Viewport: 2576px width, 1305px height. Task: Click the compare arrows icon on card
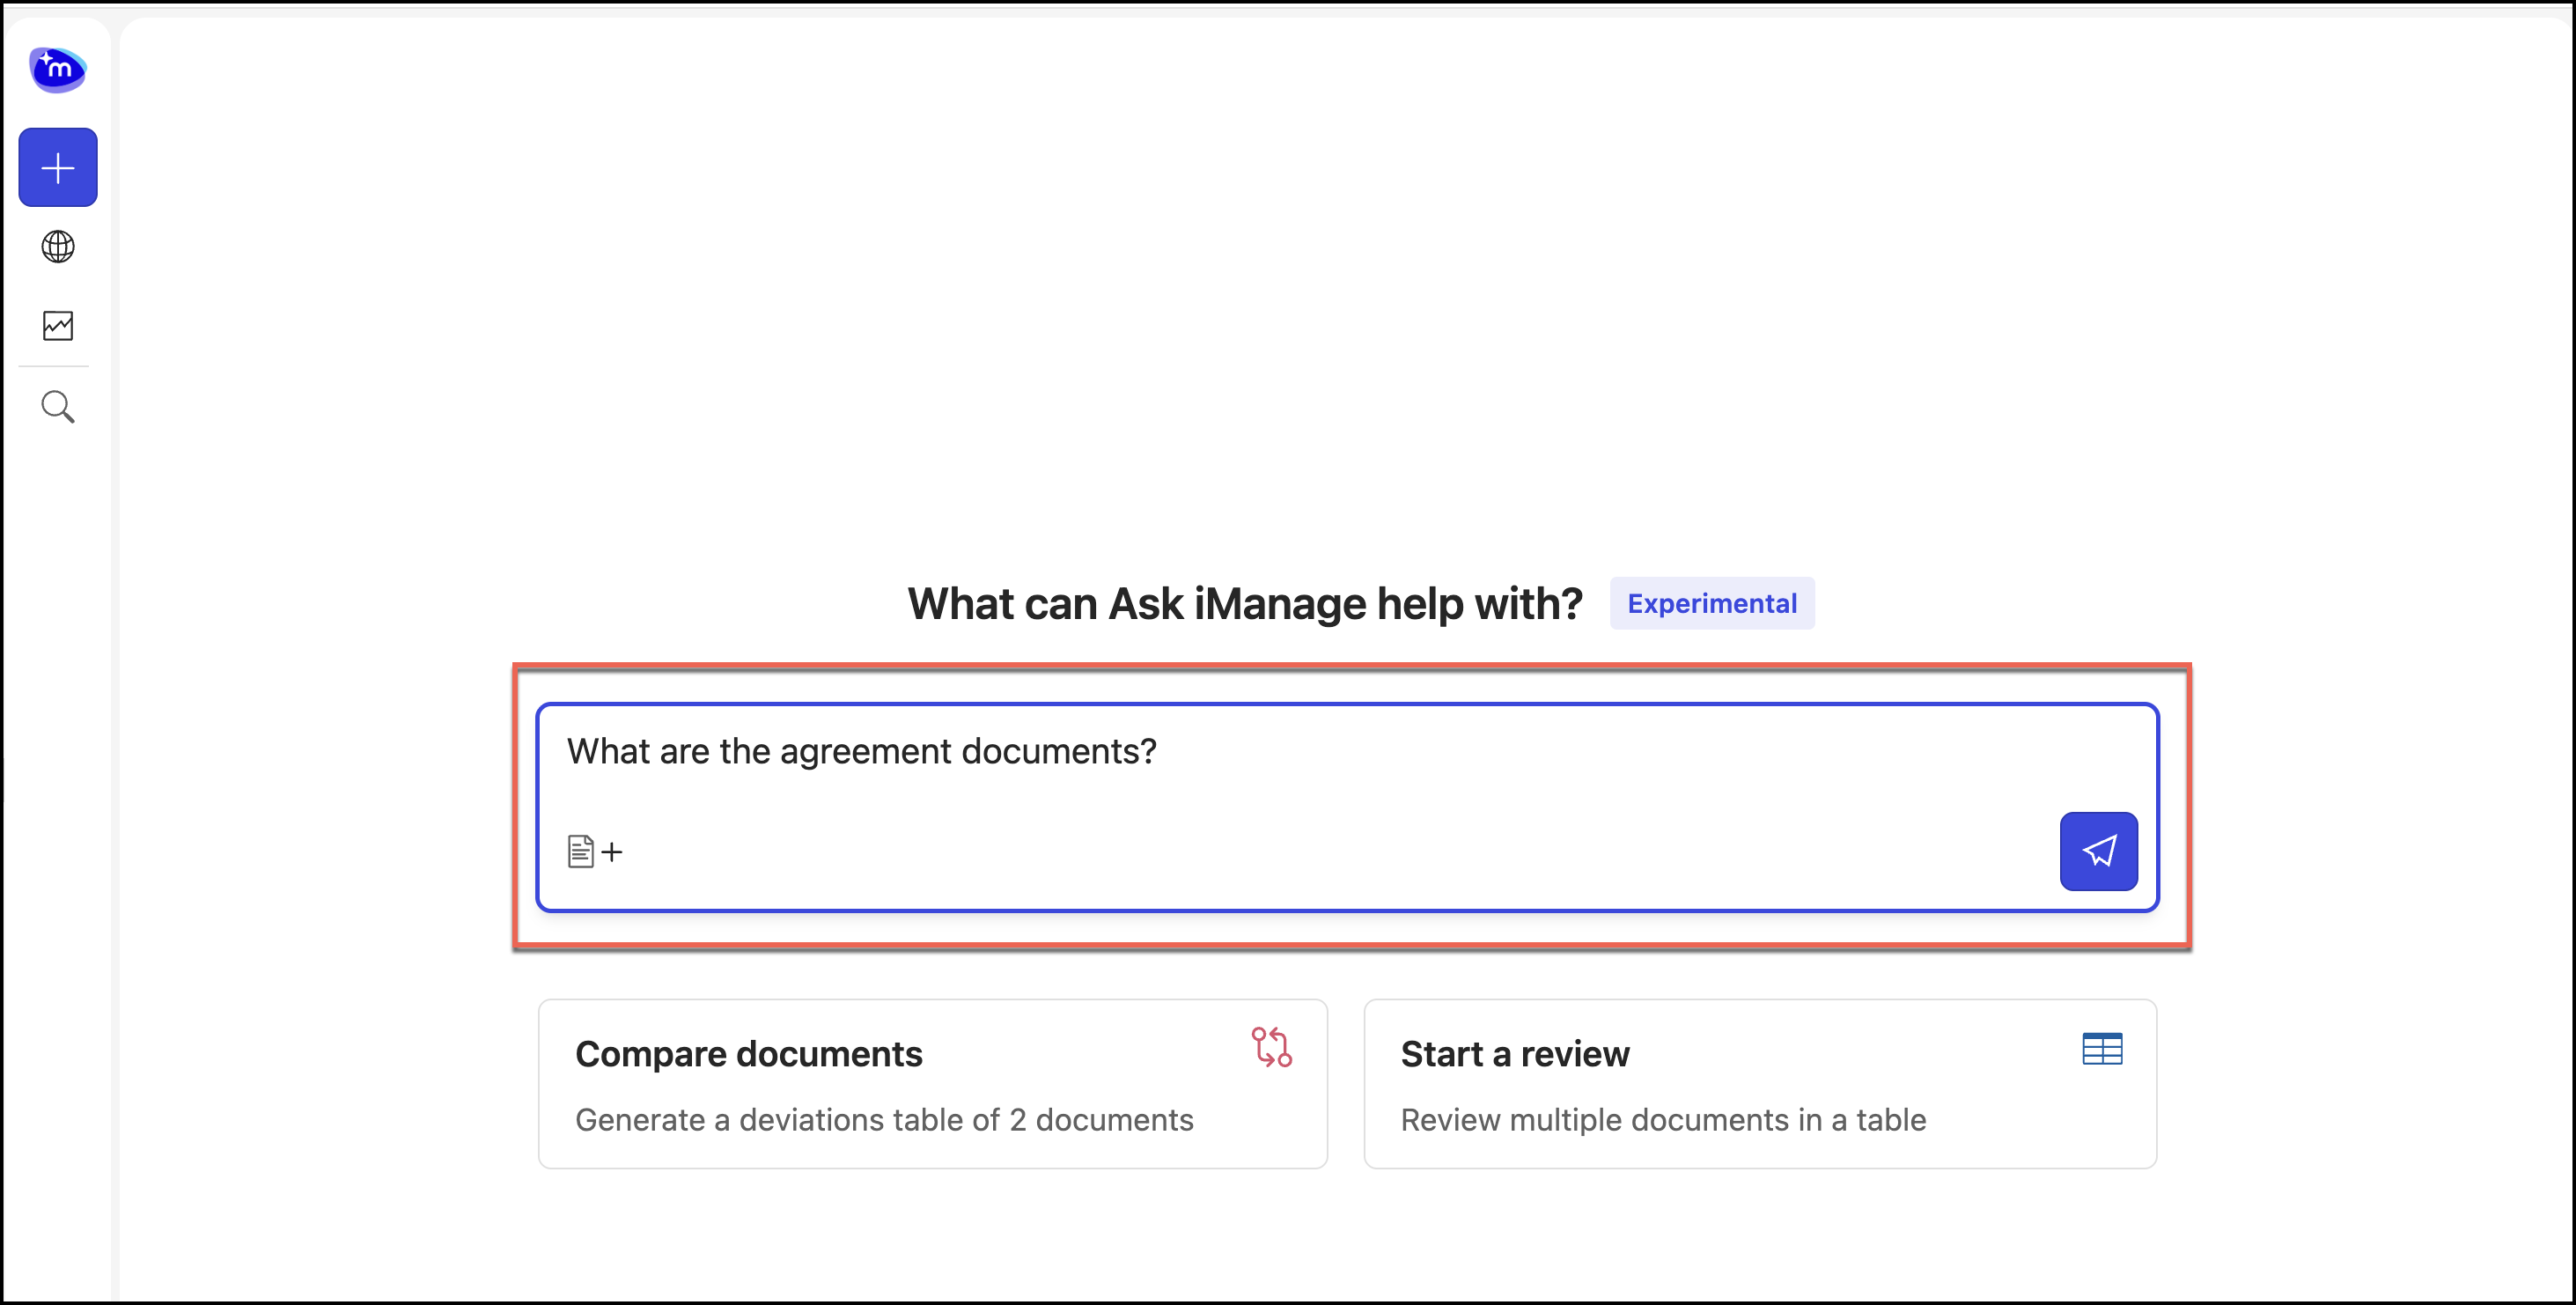pyautogui.click(x=1271, y=1047)
